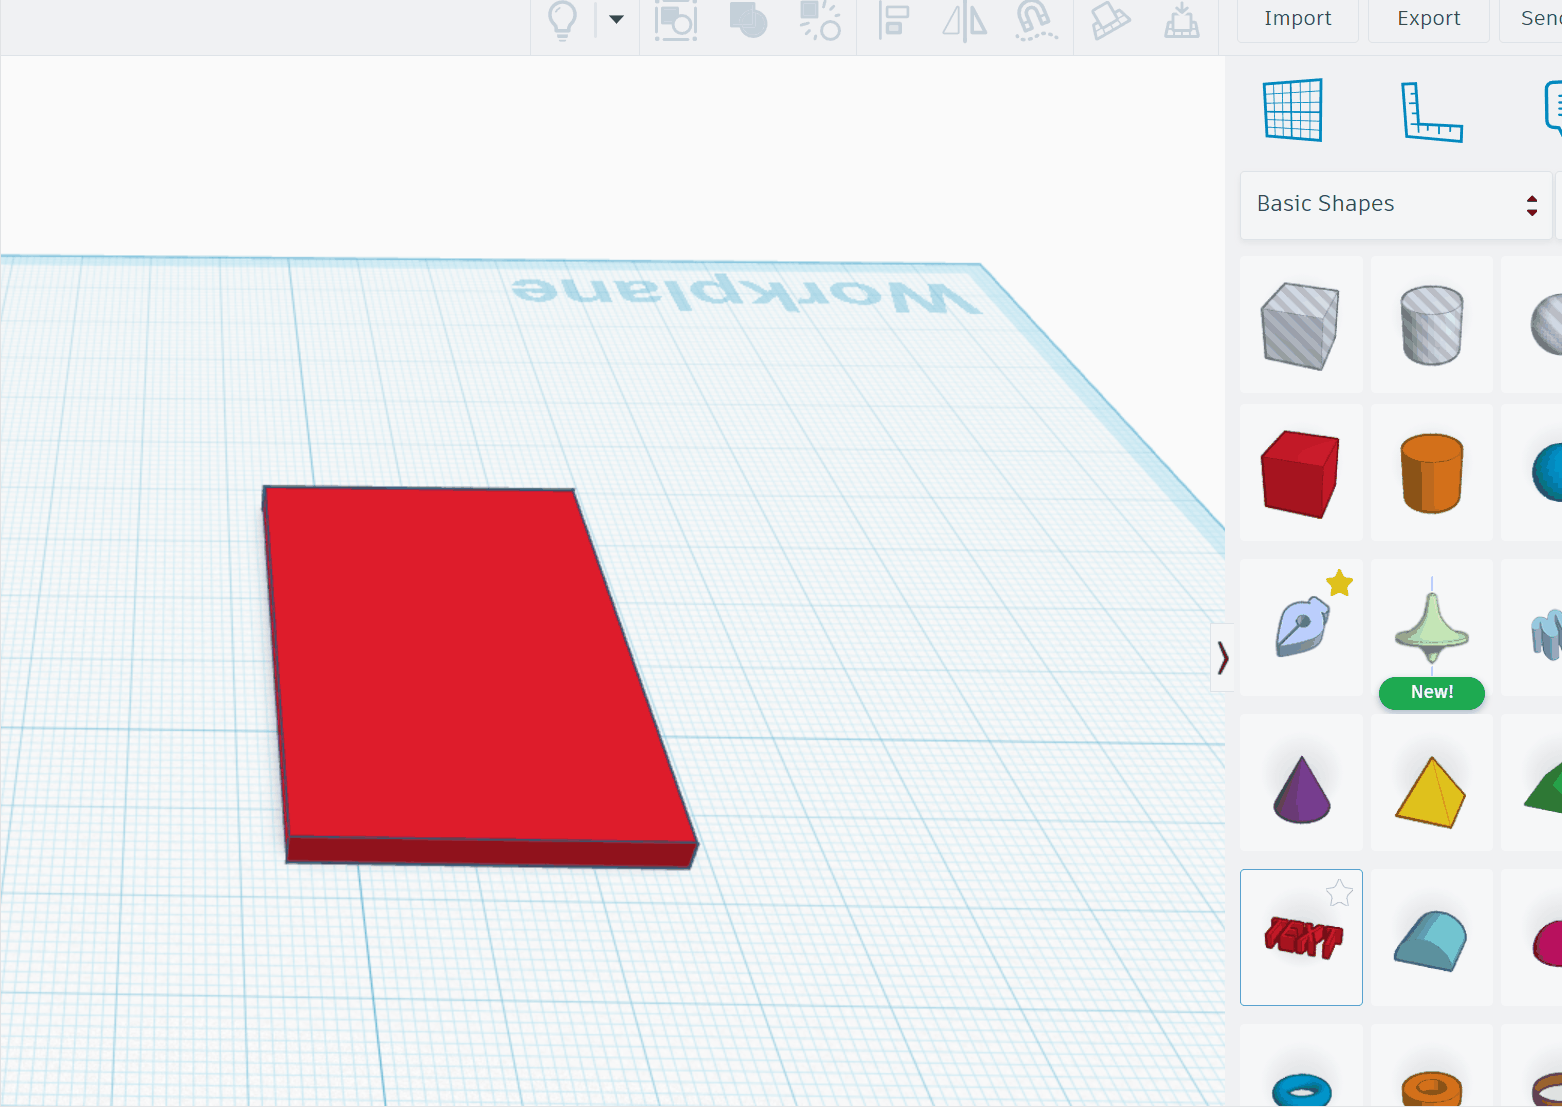Choose the yellow Pyramid shape

click(1432, 783)
